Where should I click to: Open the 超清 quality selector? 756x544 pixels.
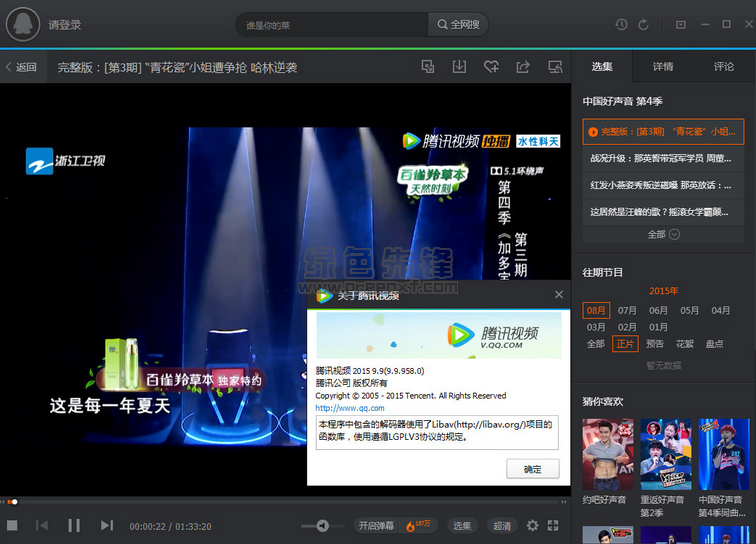click(x=502, y=526)
